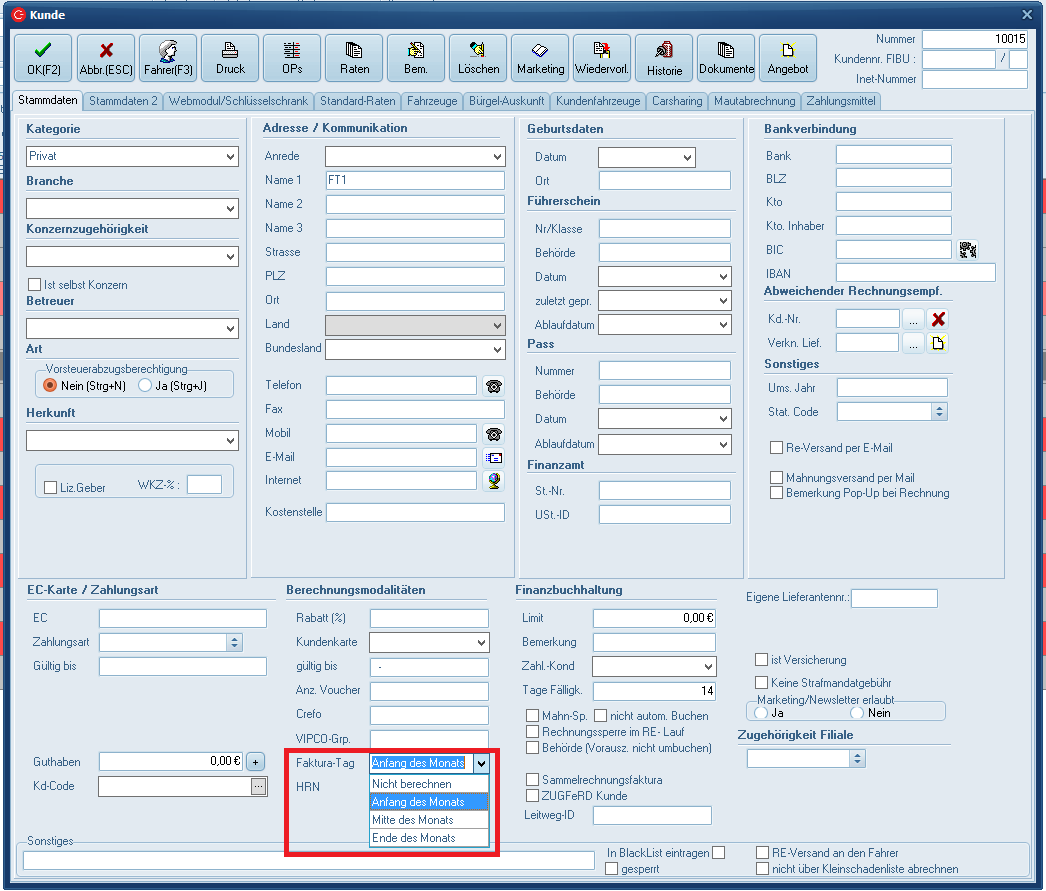The width and height of the screenshot is (1046, 891).
Task: Click the red X next to Kd.-Nr.
Action: coord(938,319)
